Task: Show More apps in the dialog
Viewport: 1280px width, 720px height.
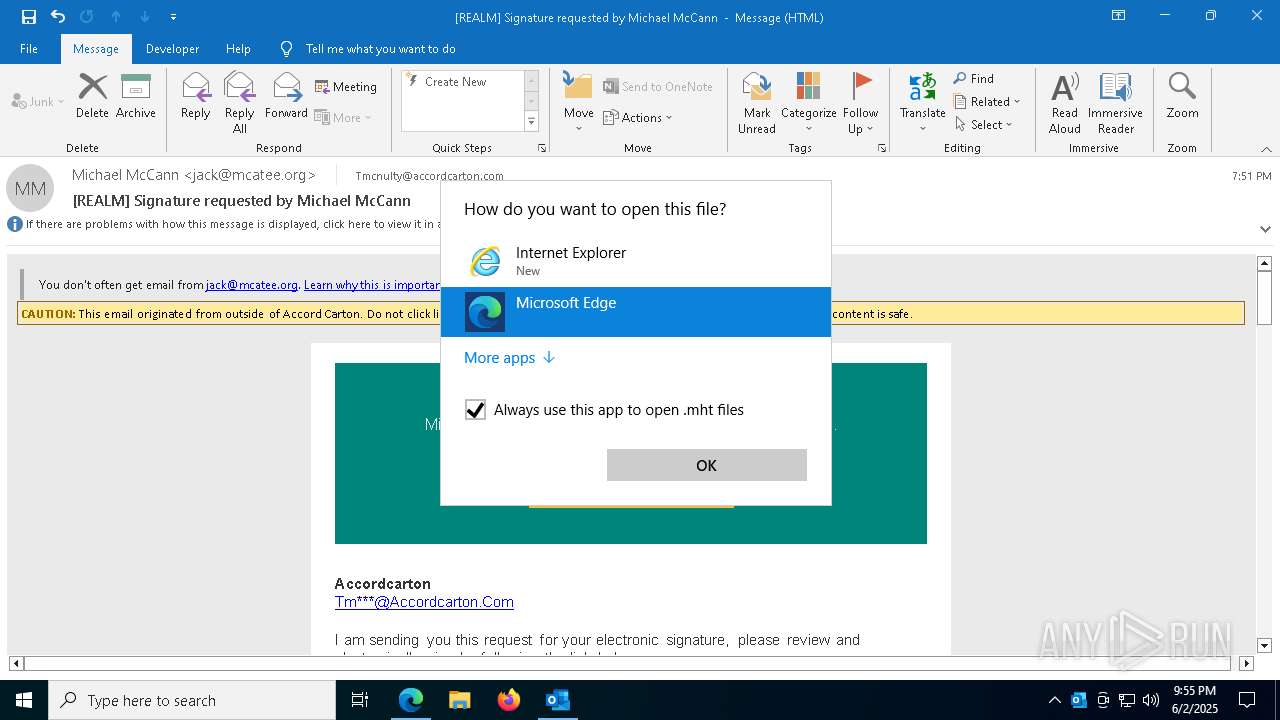Action: tap(509, 358)
